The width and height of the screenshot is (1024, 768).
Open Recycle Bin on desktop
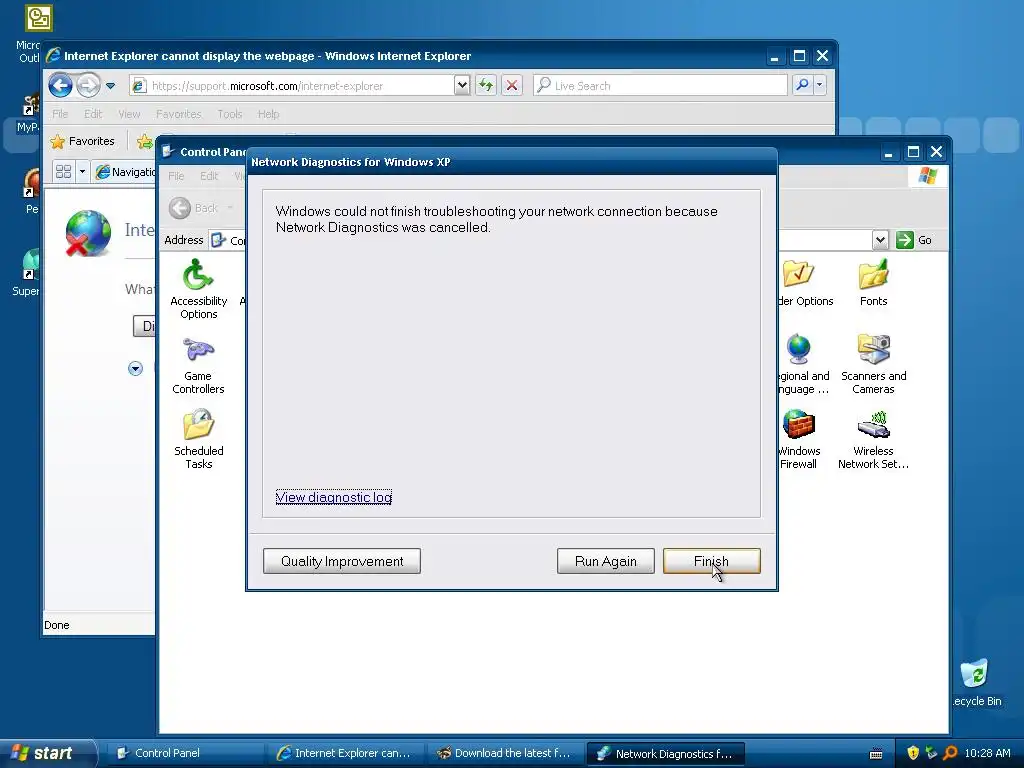[975, 682]
